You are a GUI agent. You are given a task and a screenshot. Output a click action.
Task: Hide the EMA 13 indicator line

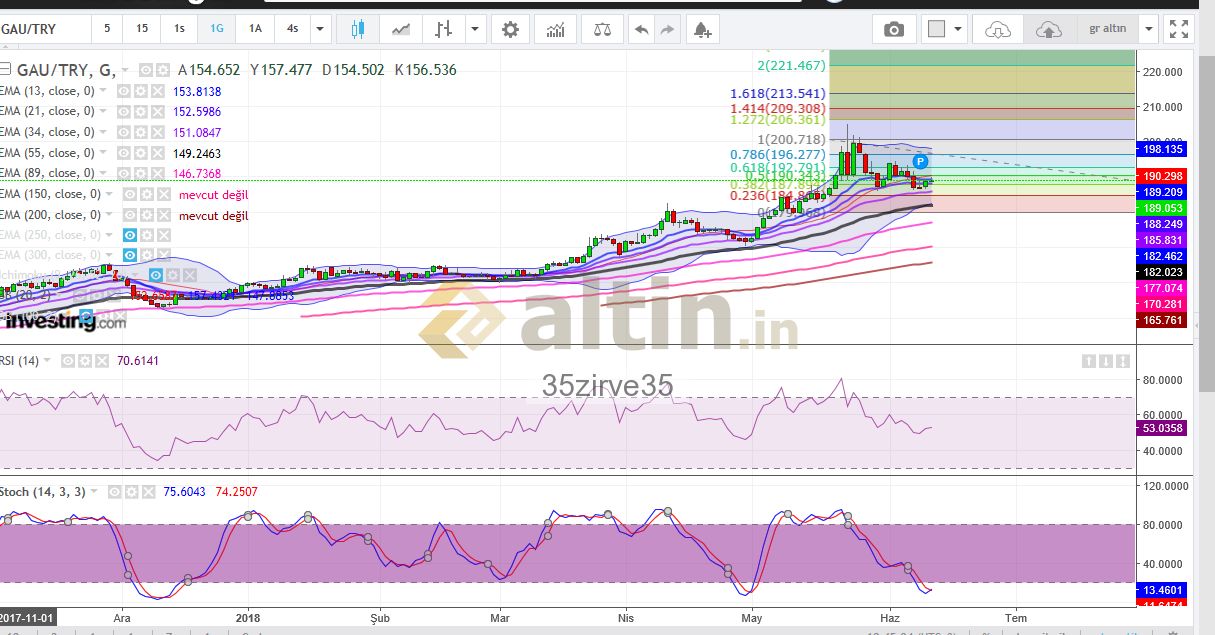coord(124,90)
